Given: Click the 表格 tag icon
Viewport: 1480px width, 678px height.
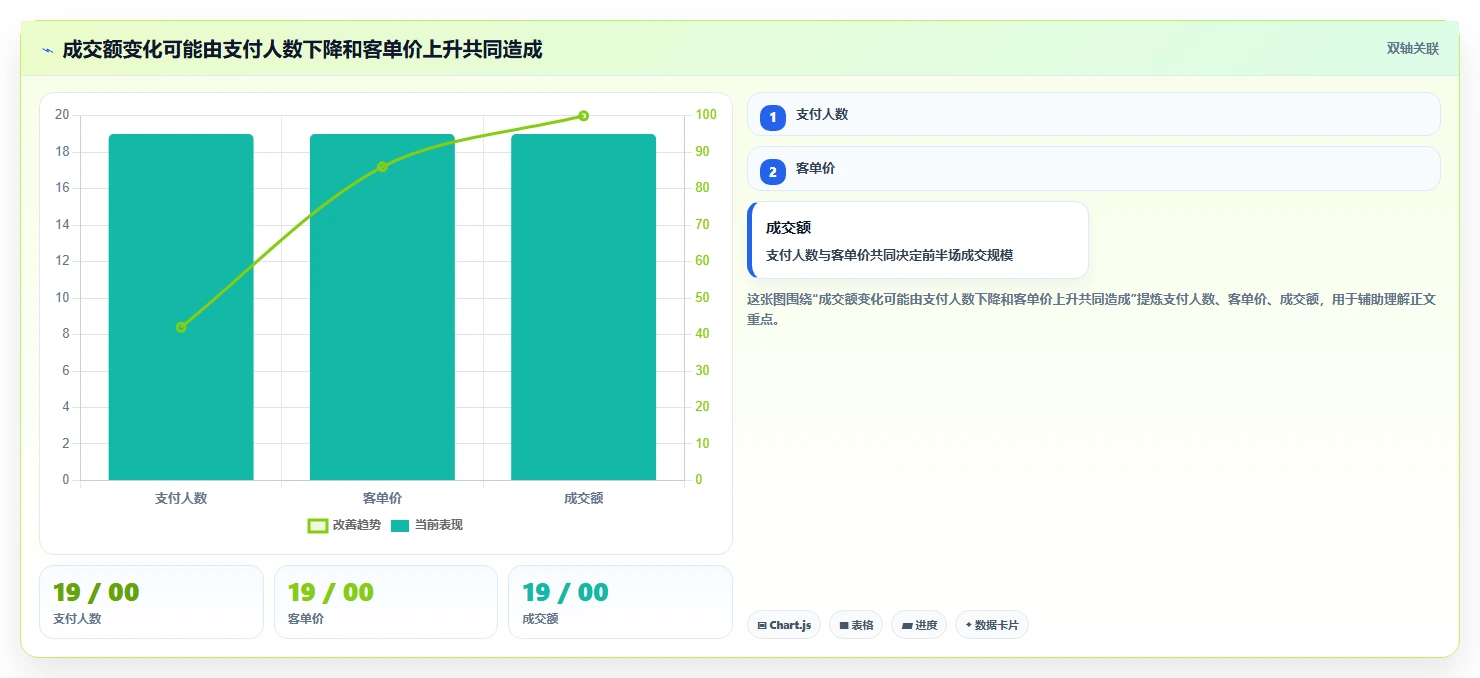Looking at the screenshot, I should coord(844,625).
